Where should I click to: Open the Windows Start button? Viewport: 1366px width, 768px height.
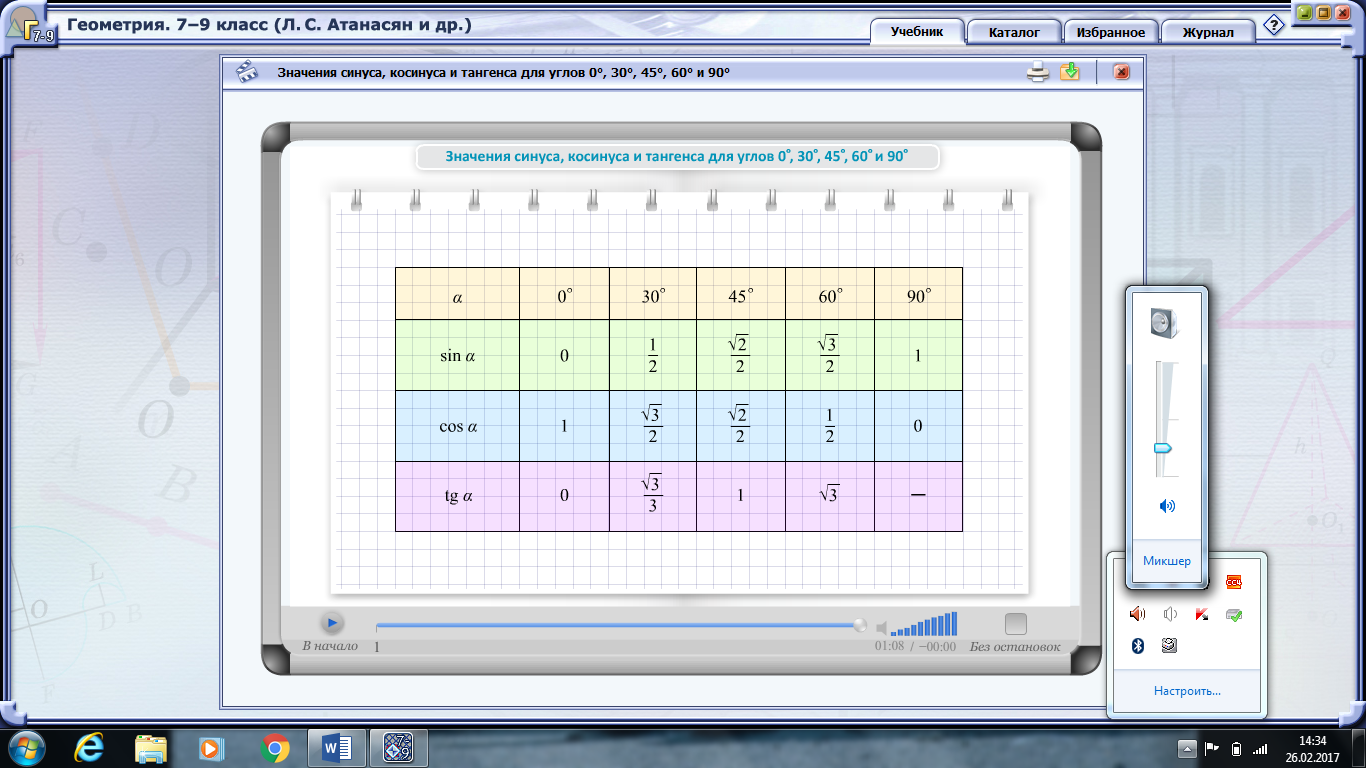(27, 747)
